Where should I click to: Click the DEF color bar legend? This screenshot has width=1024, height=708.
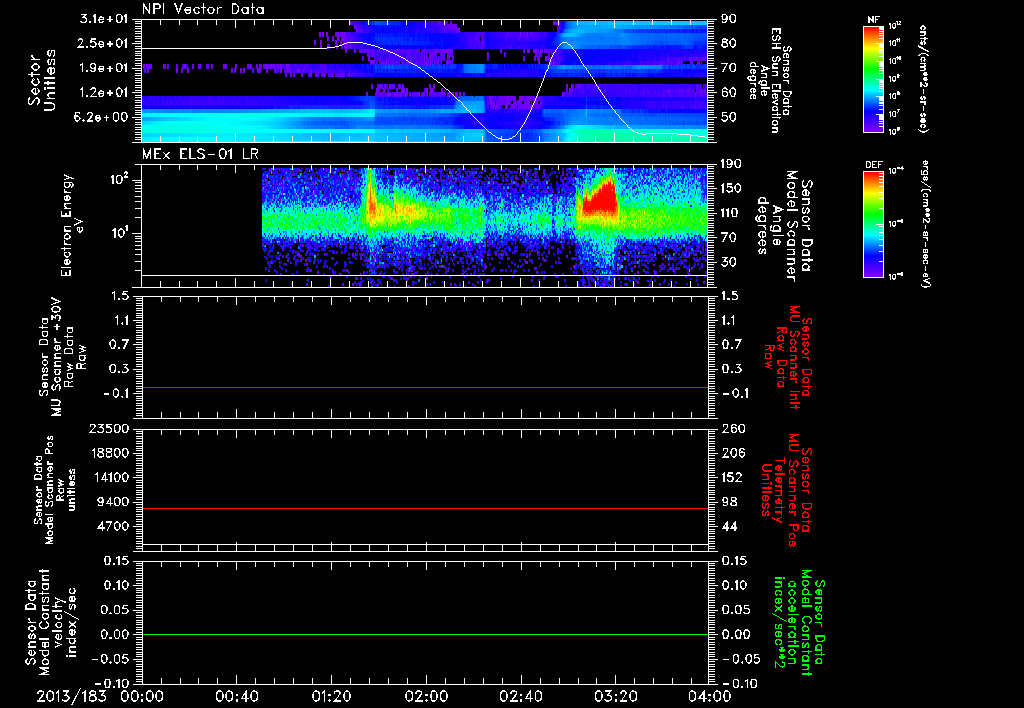[x=874, y=223]
